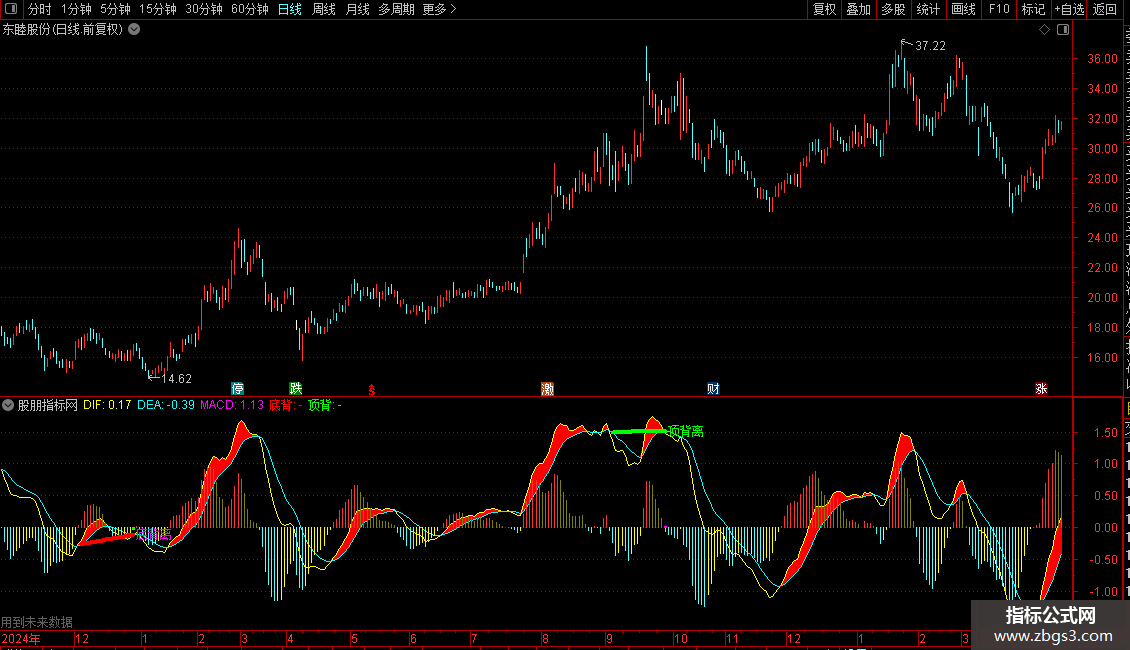Expand the 更多 periods menu
1130x650 pixels.
click(x=439, y=9)
